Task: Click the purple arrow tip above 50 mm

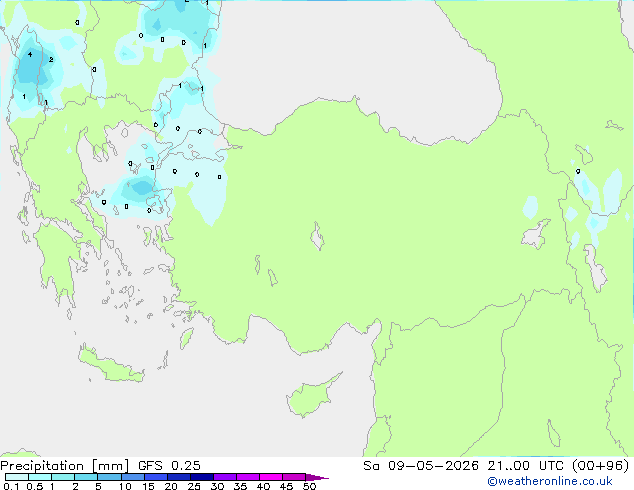Action: point(317,477)
